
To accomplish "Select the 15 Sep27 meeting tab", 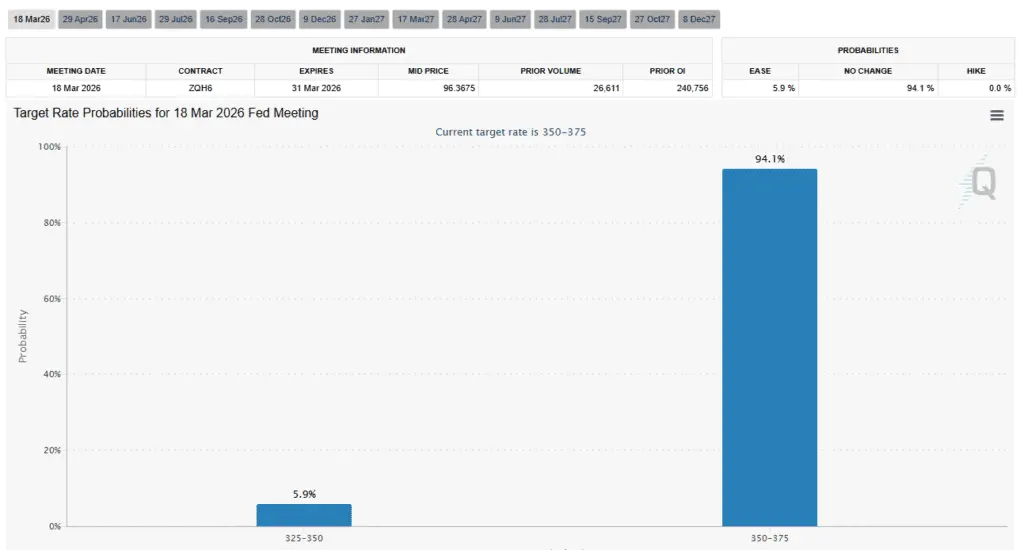I will coord(603,19).
